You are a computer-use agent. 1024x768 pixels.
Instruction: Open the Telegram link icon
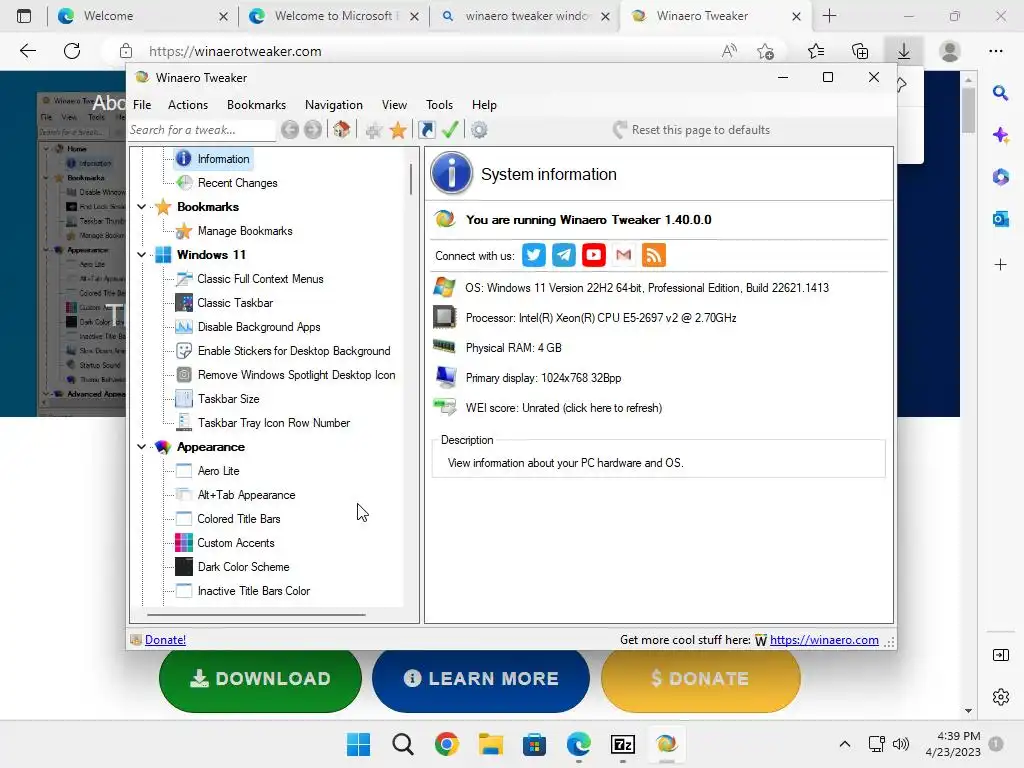click(564, 255)
